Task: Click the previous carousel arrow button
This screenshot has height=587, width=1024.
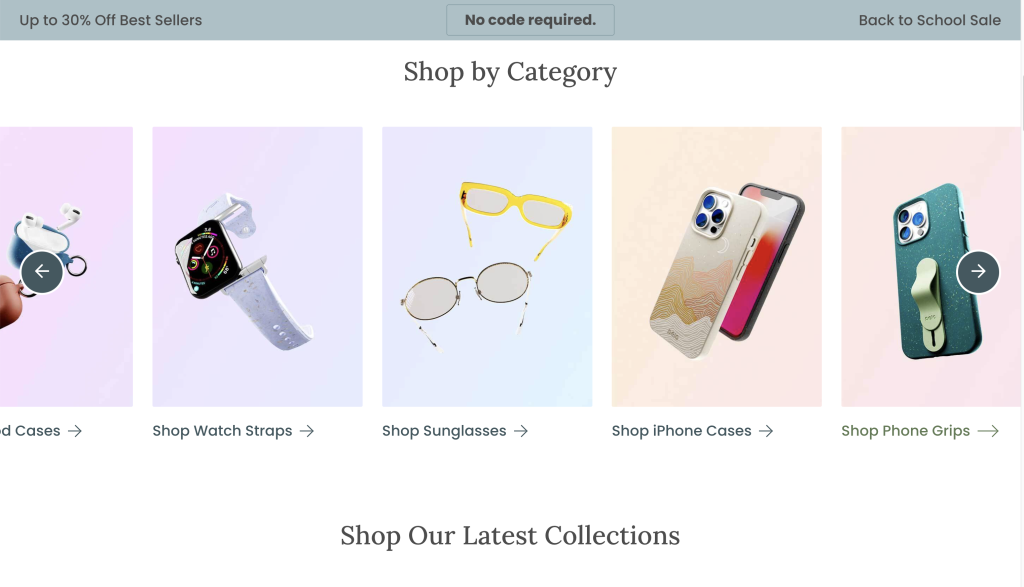Action: point(42,272)
